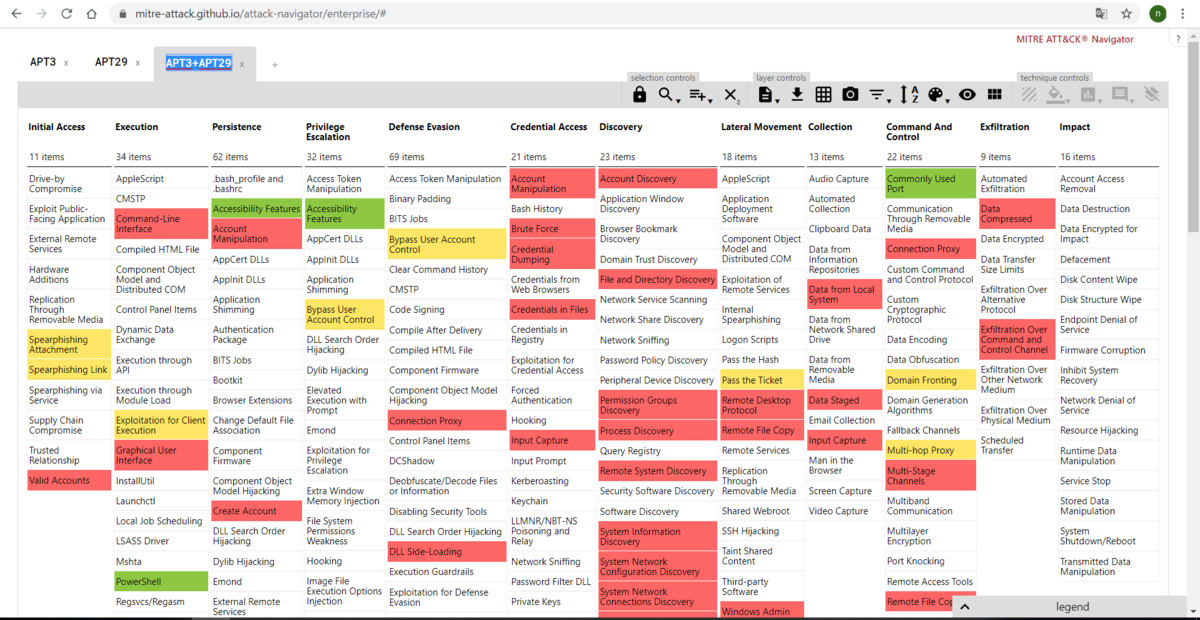
Task: Select the PowerShell technique cell
Action: click(161, 581)
